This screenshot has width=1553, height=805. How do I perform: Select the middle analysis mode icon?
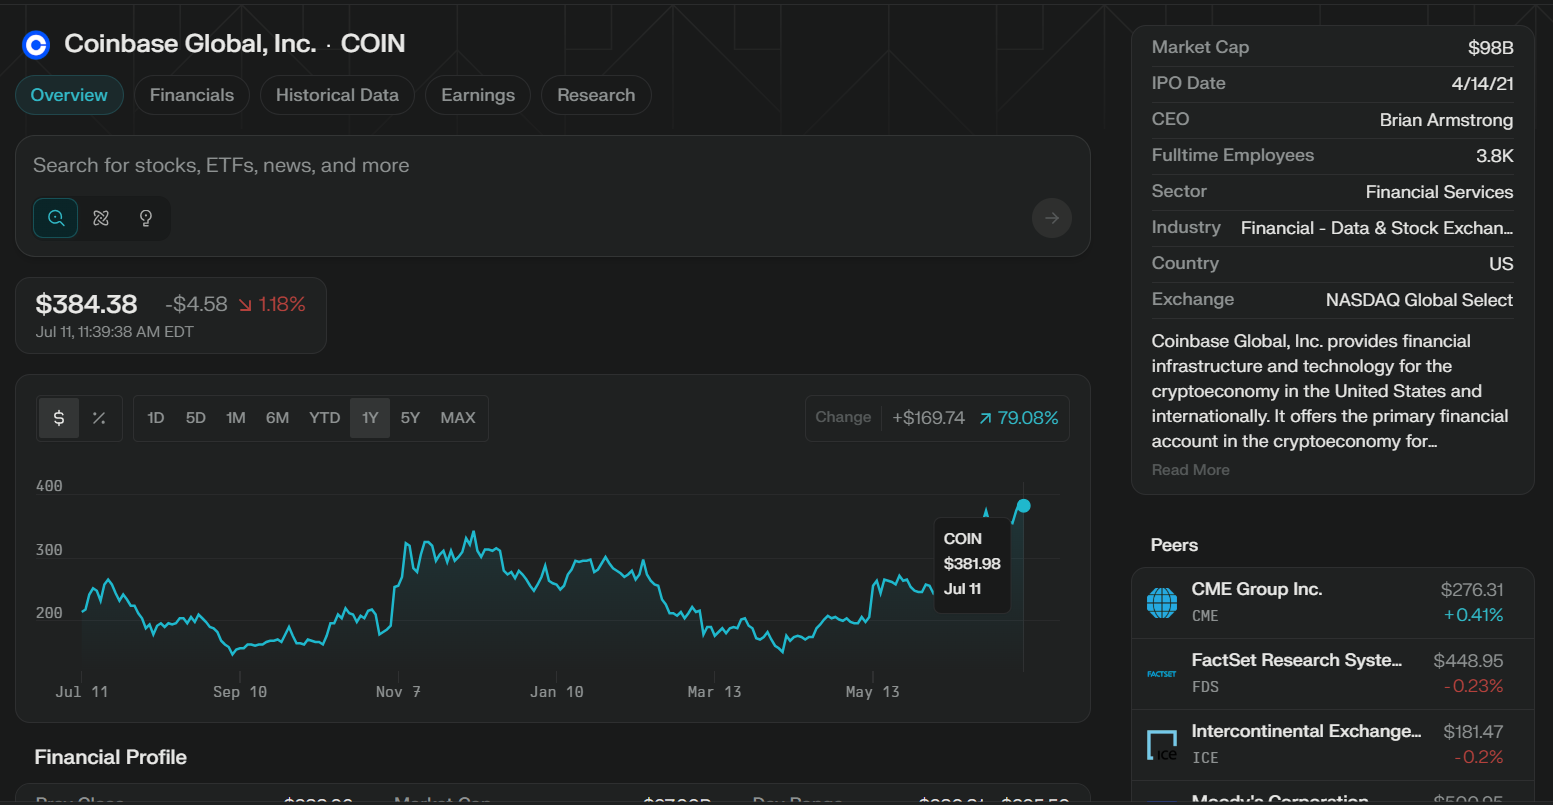point(101,218)
